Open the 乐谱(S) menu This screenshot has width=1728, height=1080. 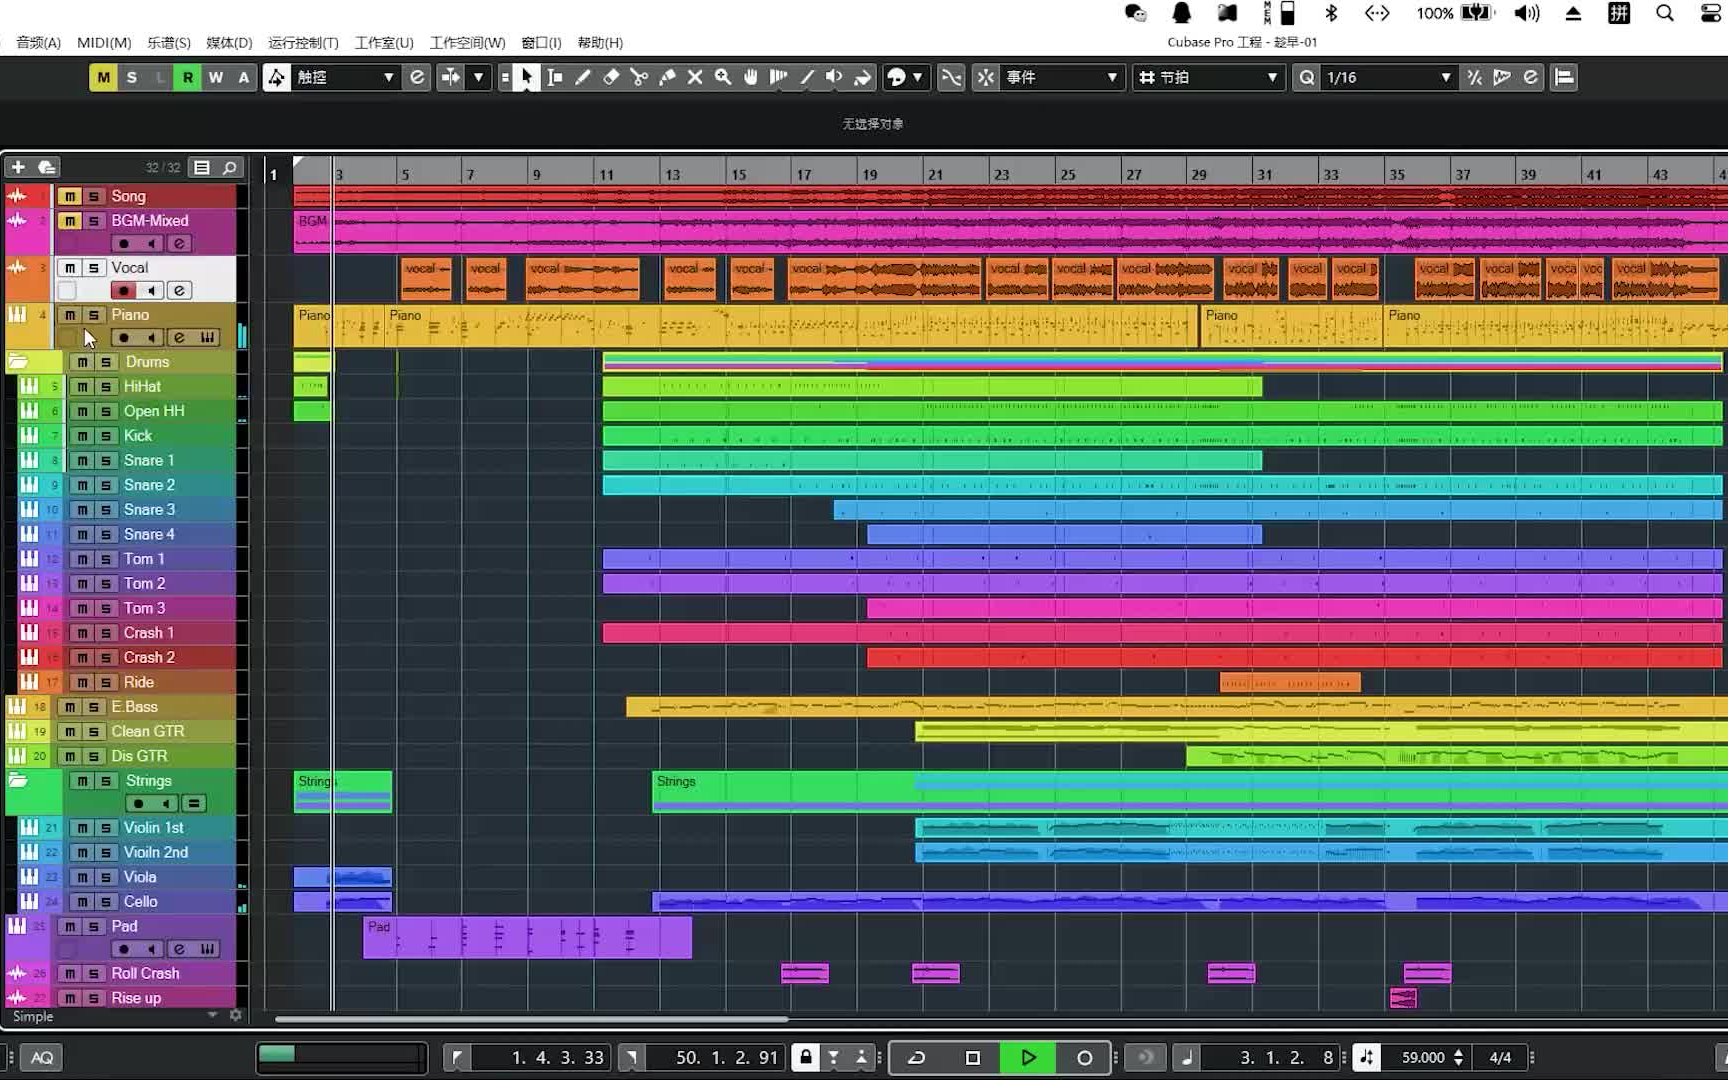click(168, 42)
